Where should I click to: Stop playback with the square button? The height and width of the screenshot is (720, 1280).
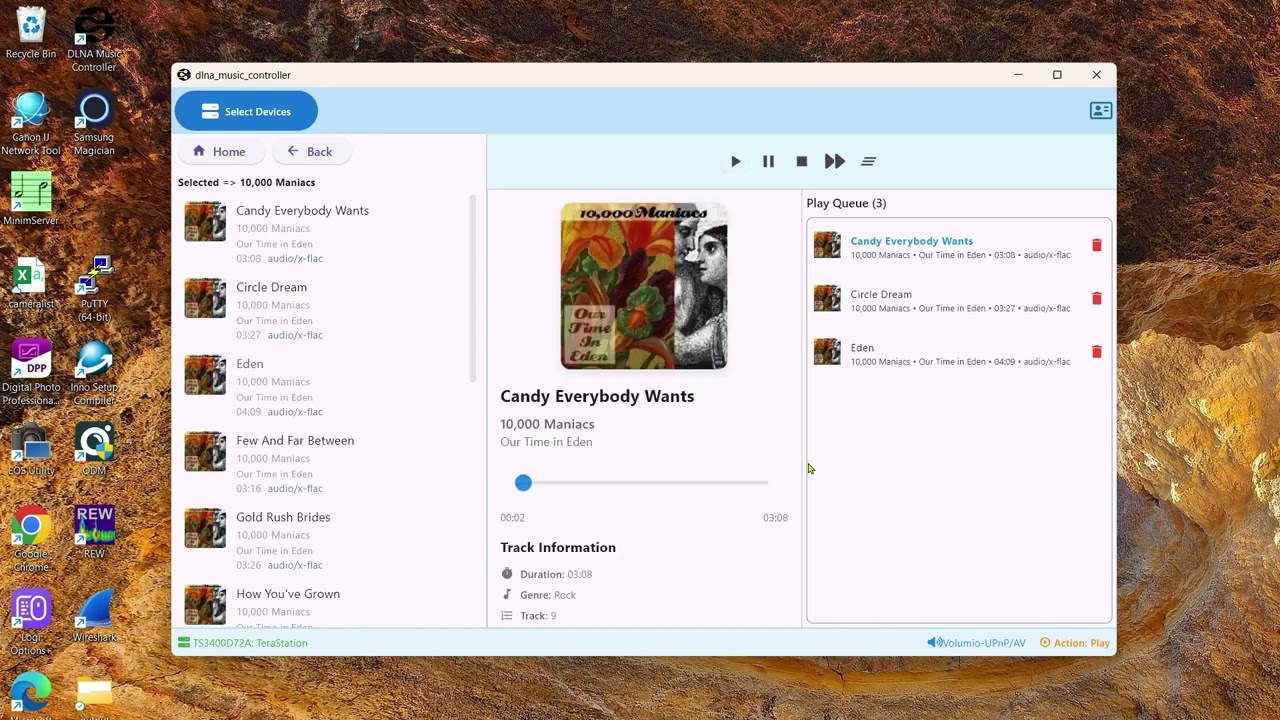(x=801, y=161)
